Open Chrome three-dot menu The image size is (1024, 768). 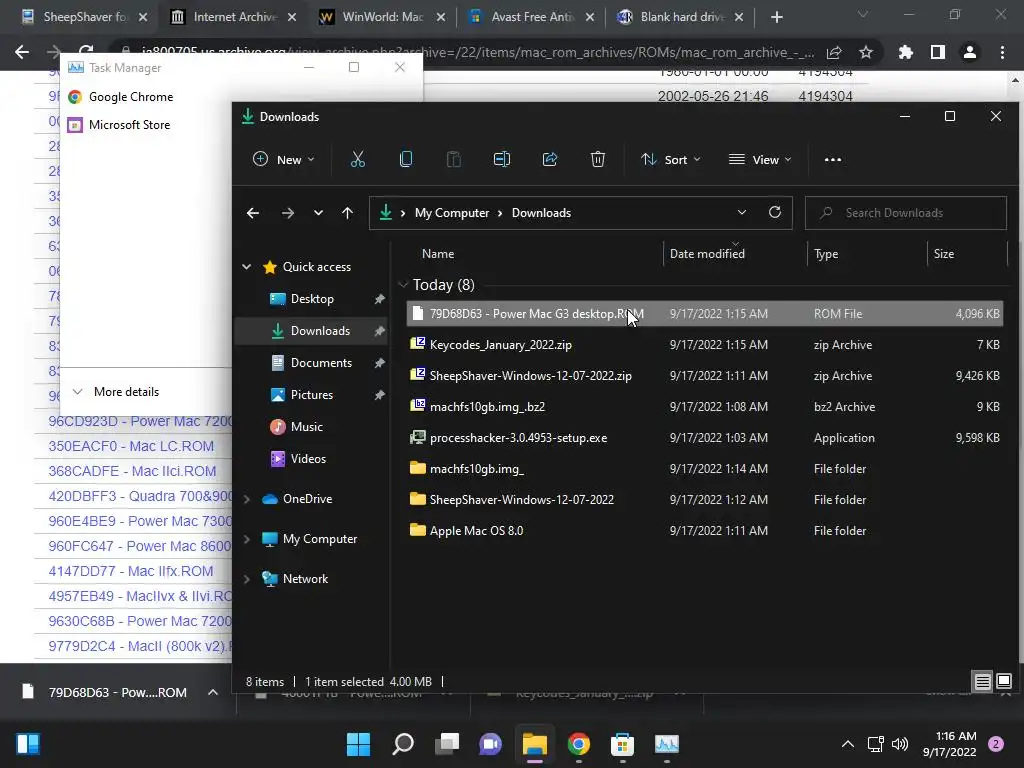coord(1002,52)
